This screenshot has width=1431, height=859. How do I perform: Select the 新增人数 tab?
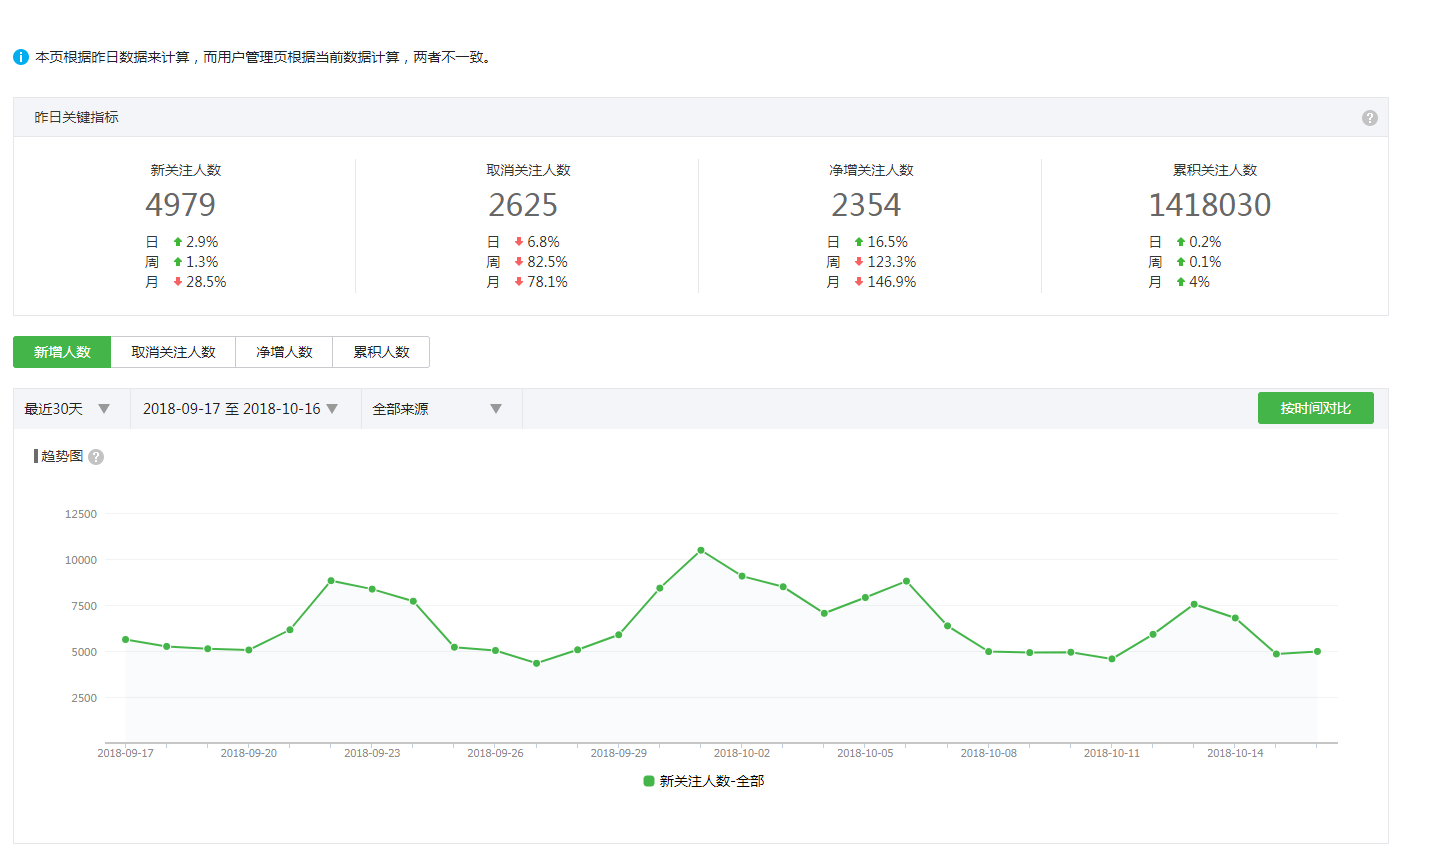tap(62, 352)
